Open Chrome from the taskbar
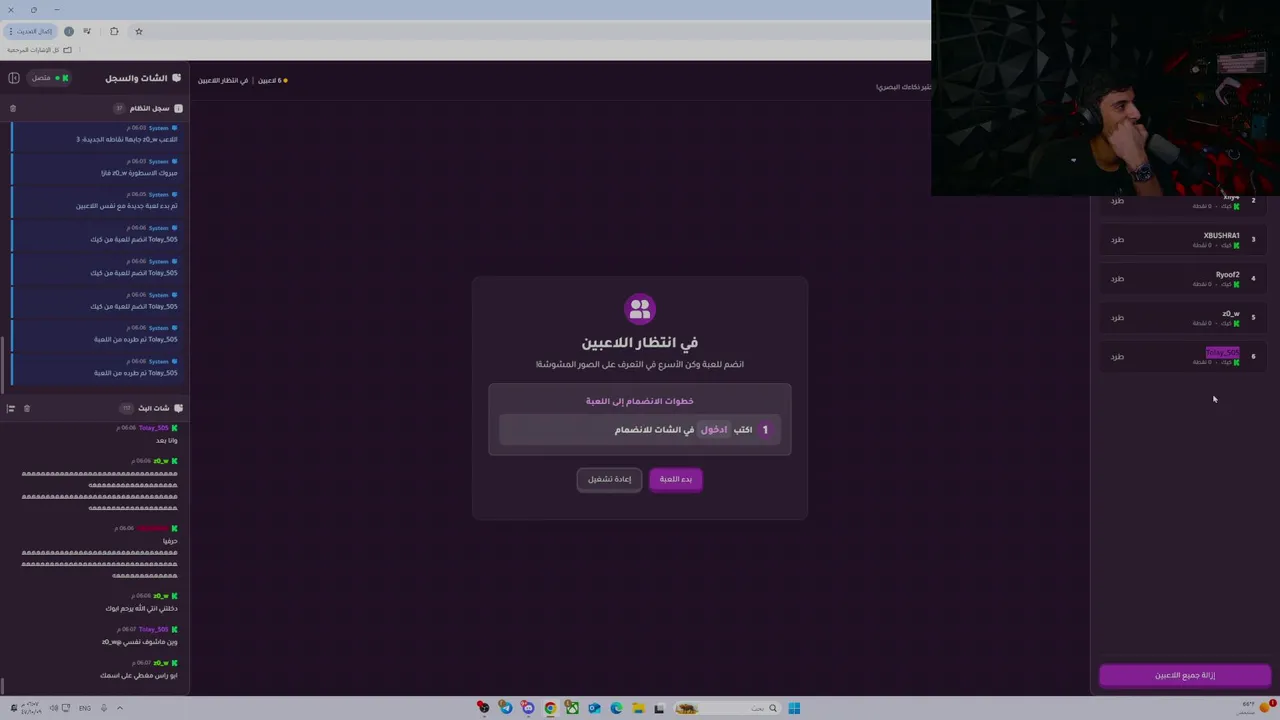This screenshot has width=1280, height=720. click(x=550, y=708)
